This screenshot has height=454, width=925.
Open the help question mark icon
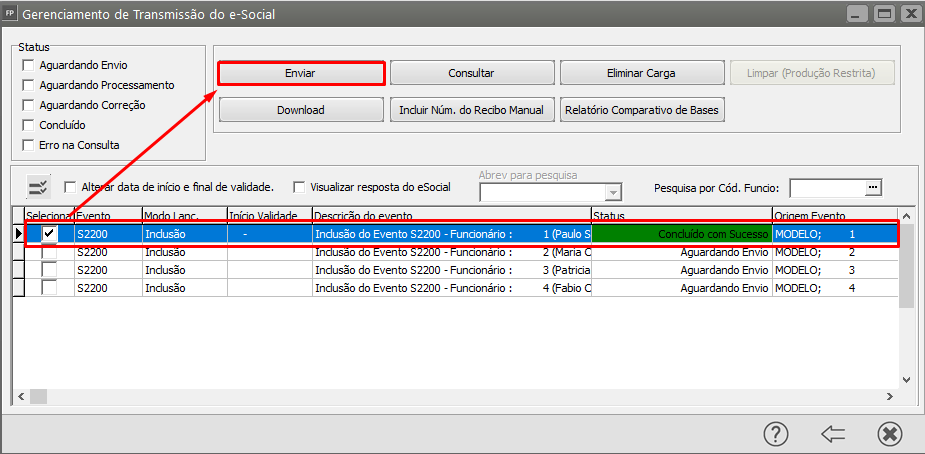tap(776, 434)
